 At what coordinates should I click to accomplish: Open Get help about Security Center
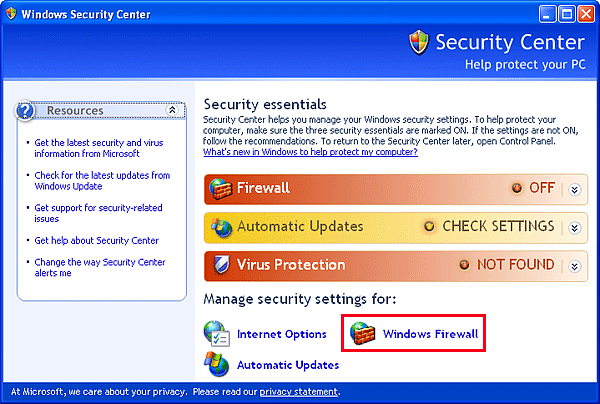click(x=96, y=240)
